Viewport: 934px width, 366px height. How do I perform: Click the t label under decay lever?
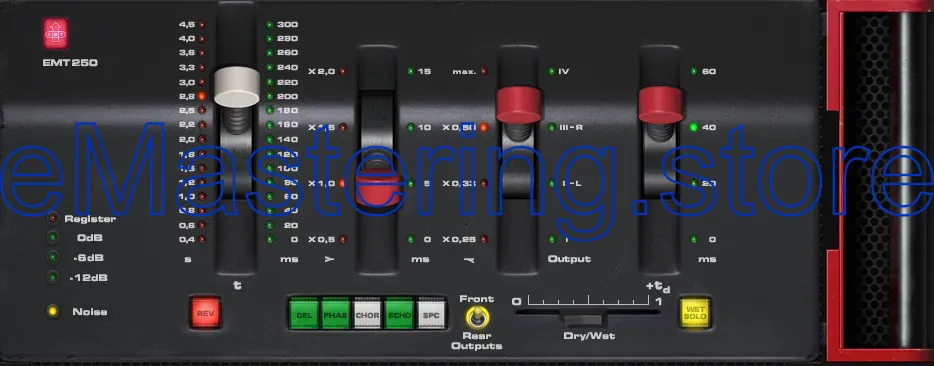(236, 285)
